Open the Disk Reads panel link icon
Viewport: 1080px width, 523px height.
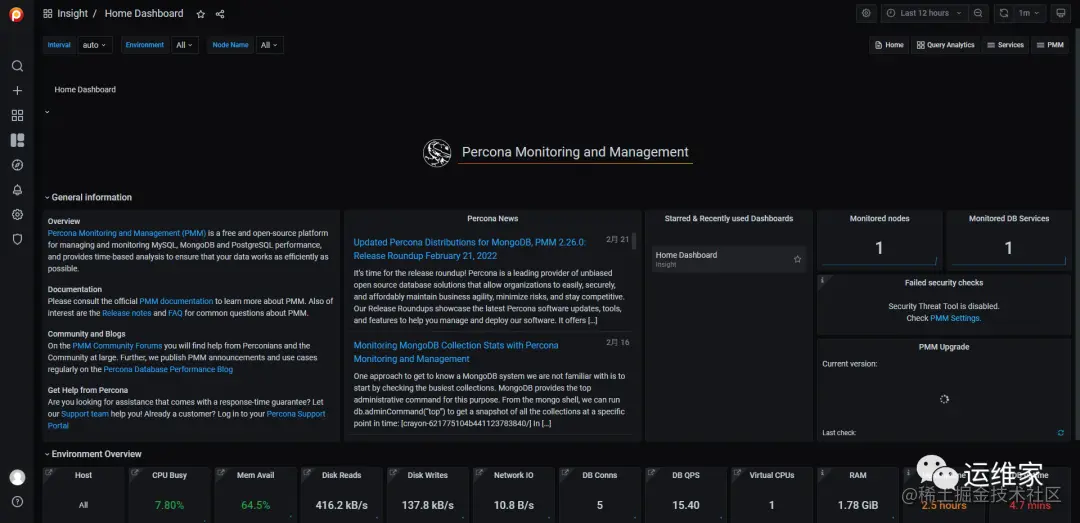307,473
